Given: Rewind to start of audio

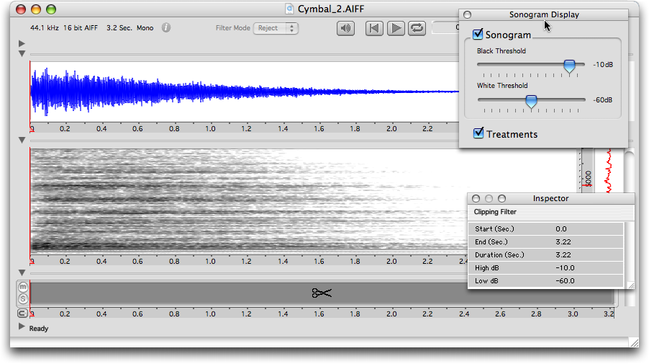Looking at the screenshot, I should pos(374,28).
